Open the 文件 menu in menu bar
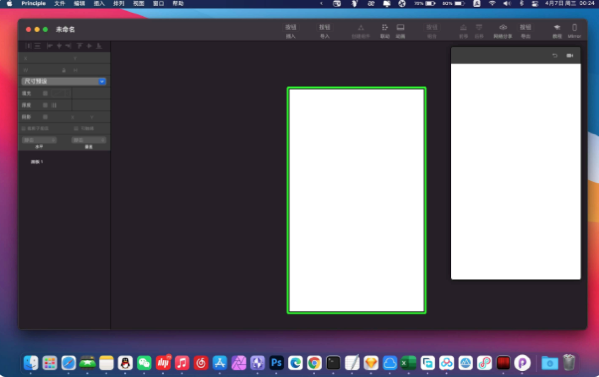Image resolution: width=599 pixels, height=377 pixels. pos(60,3)
